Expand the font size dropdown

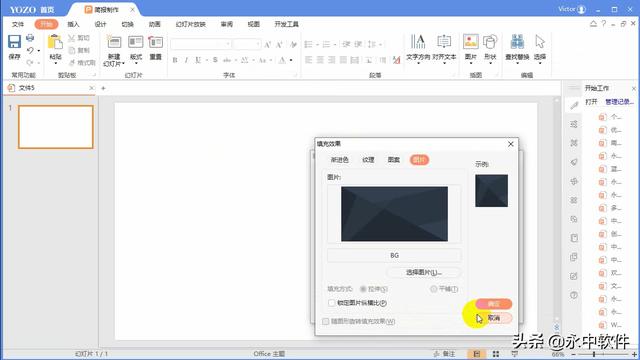[x=258, y=44]
